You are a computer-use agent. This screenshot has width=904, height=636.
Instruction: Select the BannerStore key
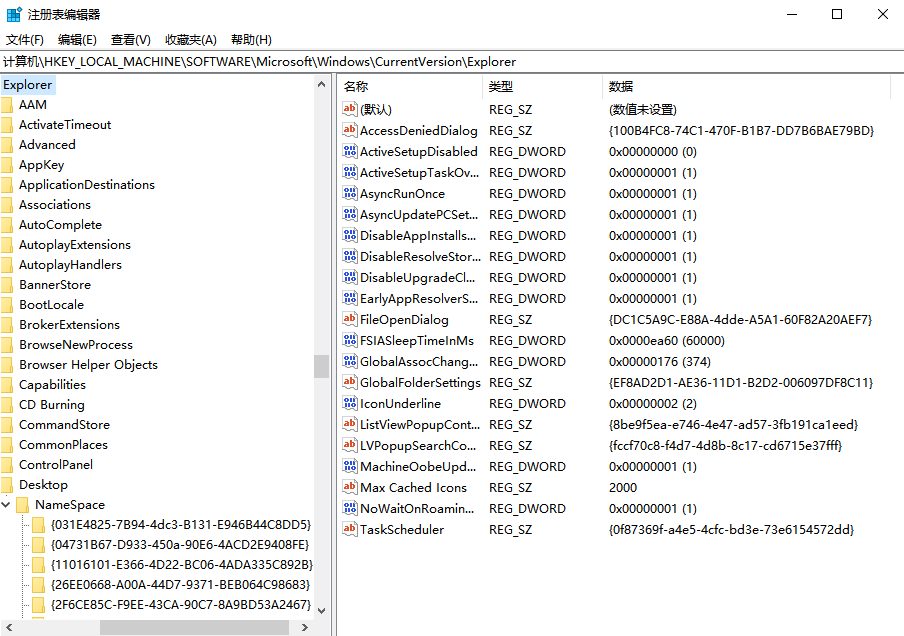(x=55, y=285)
